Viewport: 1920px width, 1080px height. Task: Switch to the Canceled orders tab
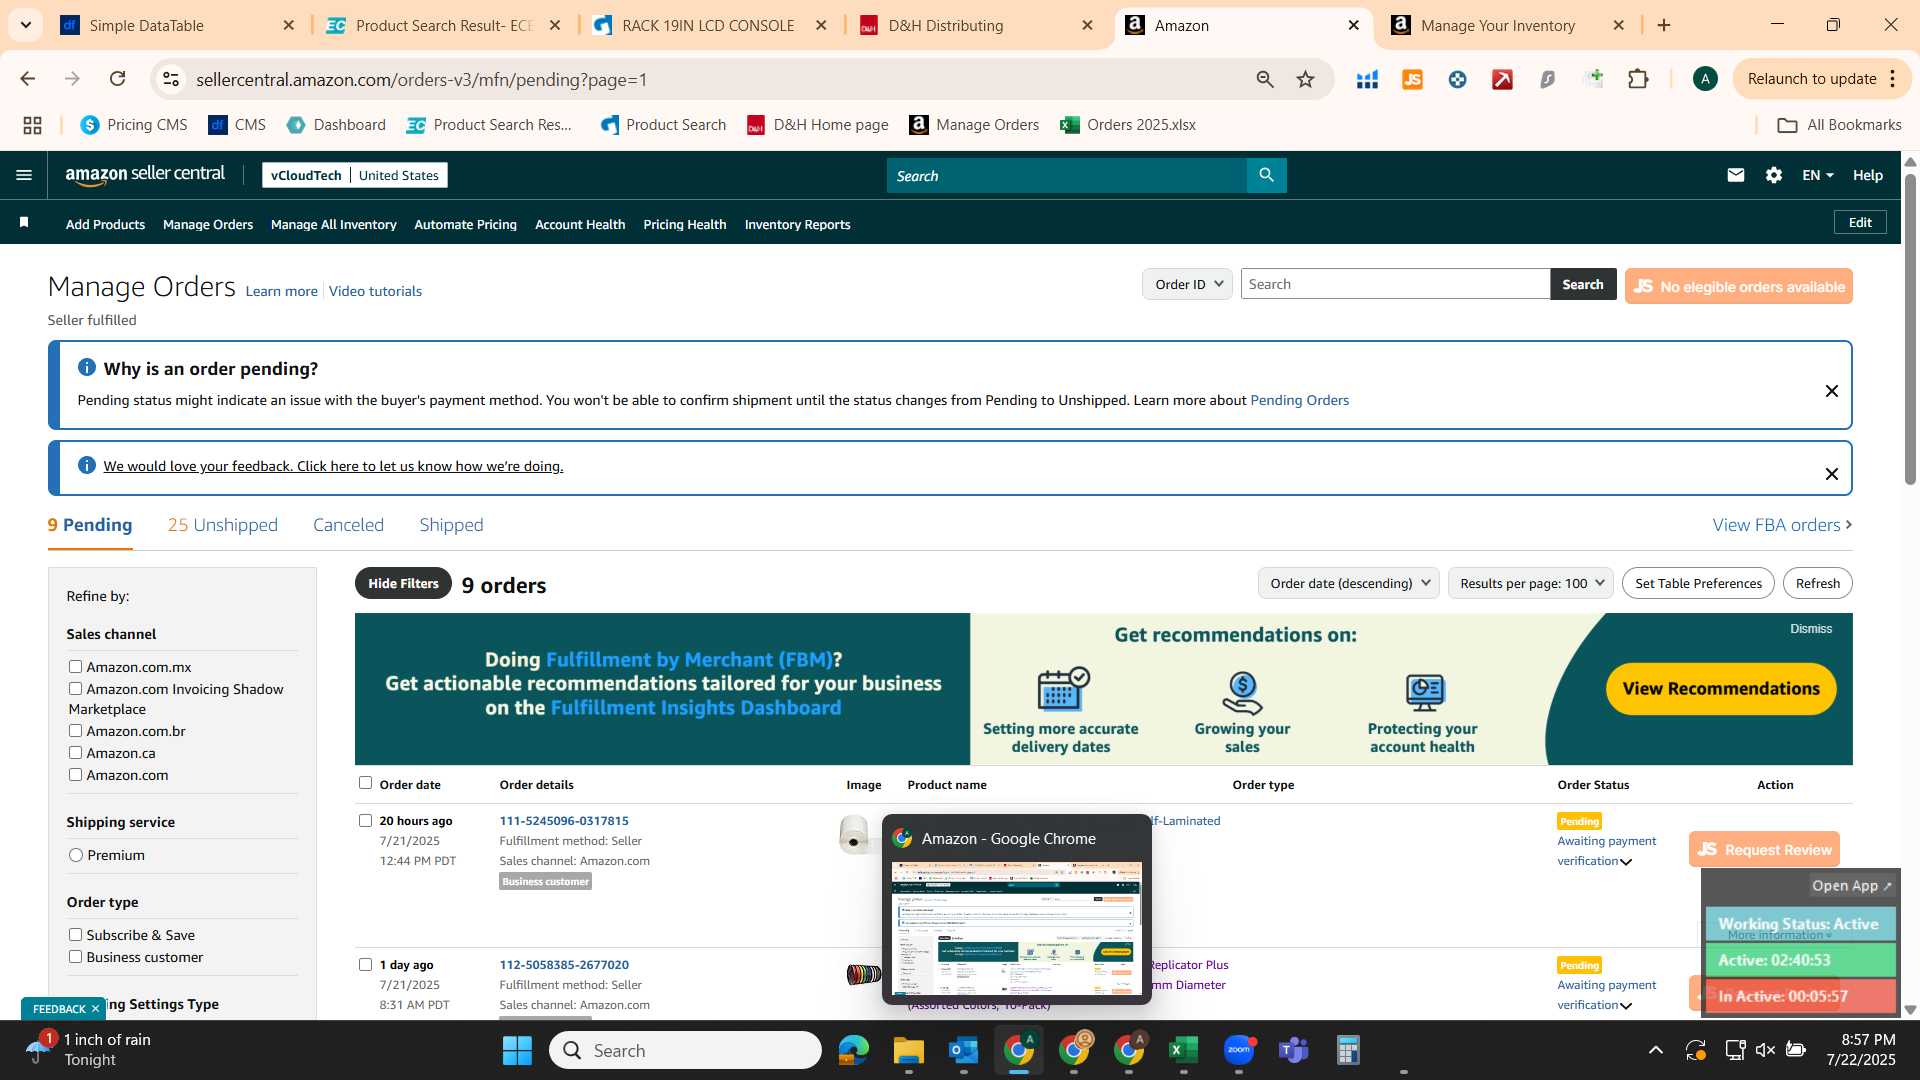[x=348, y=525]
